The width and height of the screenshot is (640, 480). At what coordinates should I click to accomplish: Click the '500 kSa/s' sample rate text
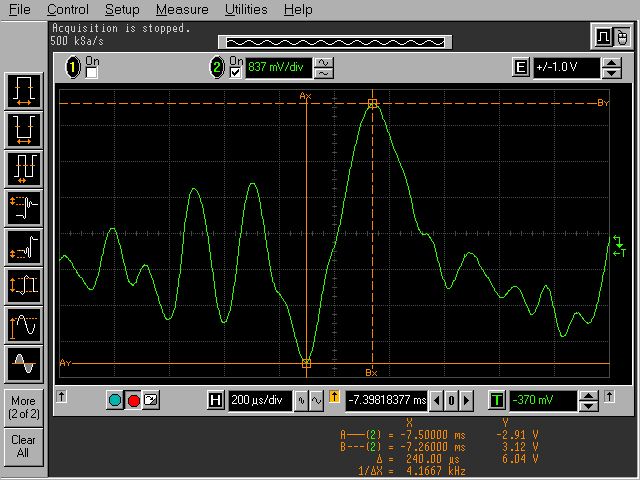(x=77, y=41)
